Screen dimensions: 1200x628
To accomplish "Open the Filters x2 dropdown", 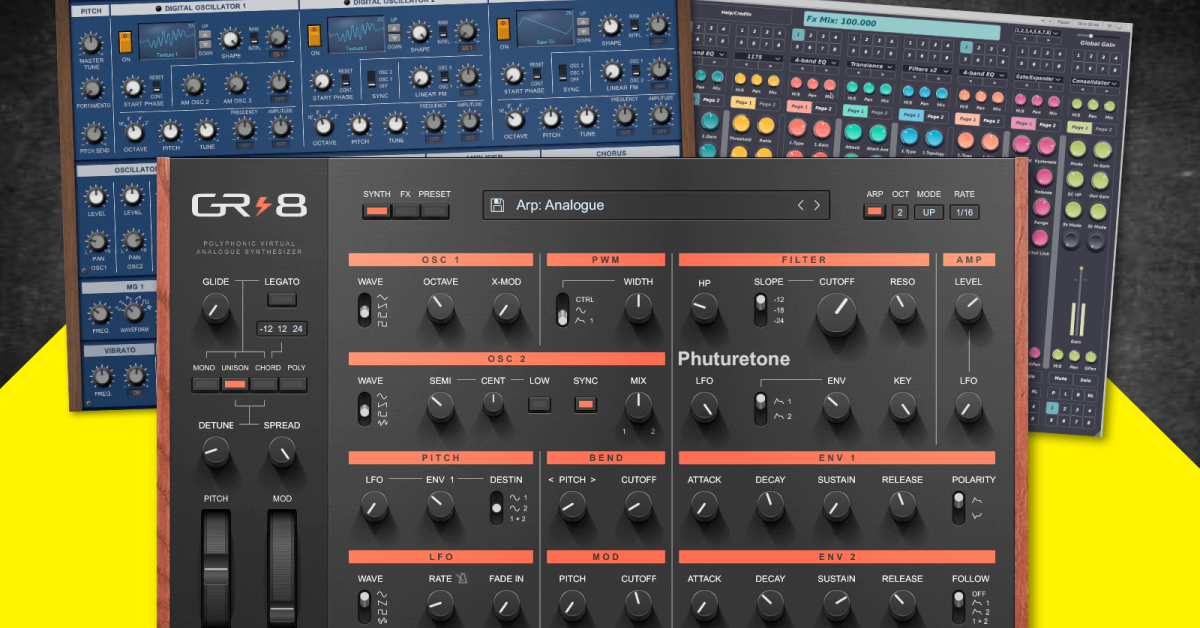I will (927, 69).
